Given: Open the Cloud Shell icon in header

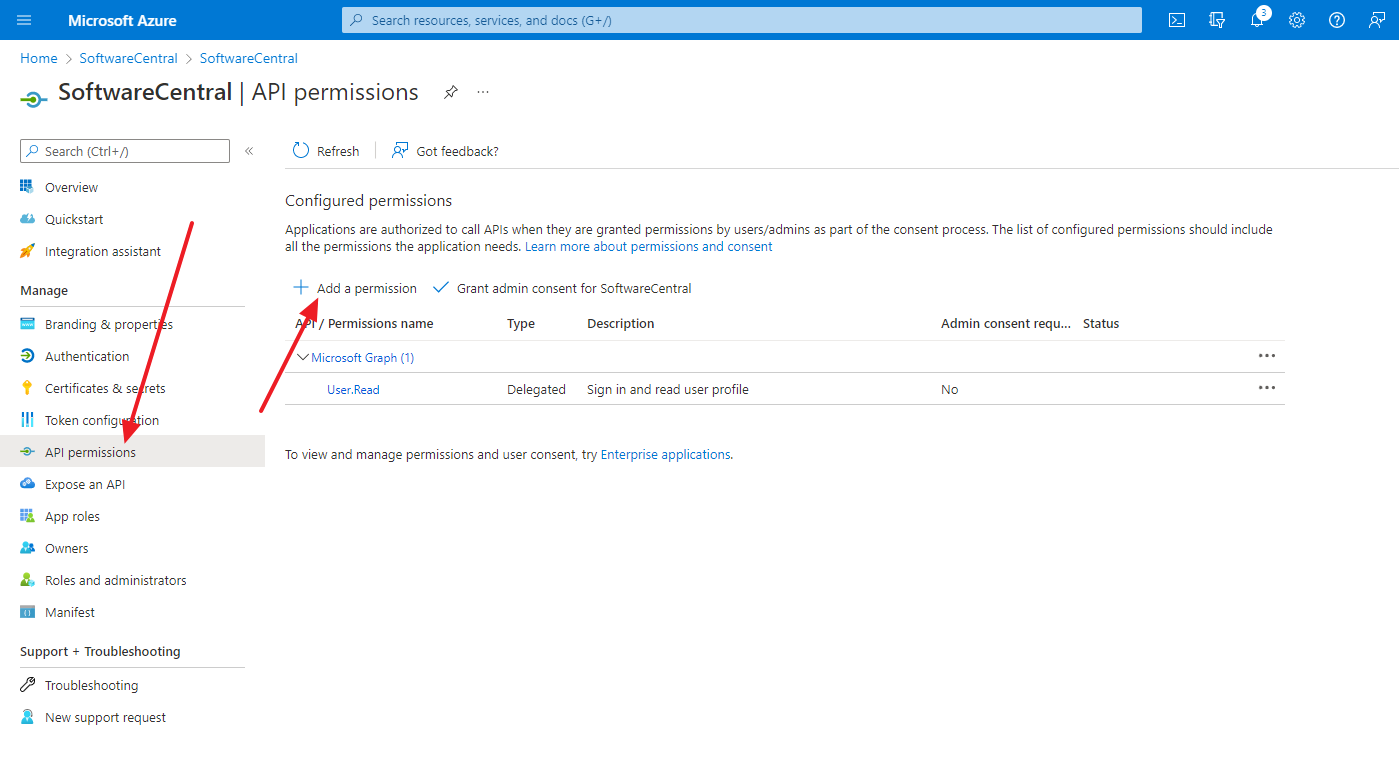Looking at the screenshot, I should click(1177, 20).
